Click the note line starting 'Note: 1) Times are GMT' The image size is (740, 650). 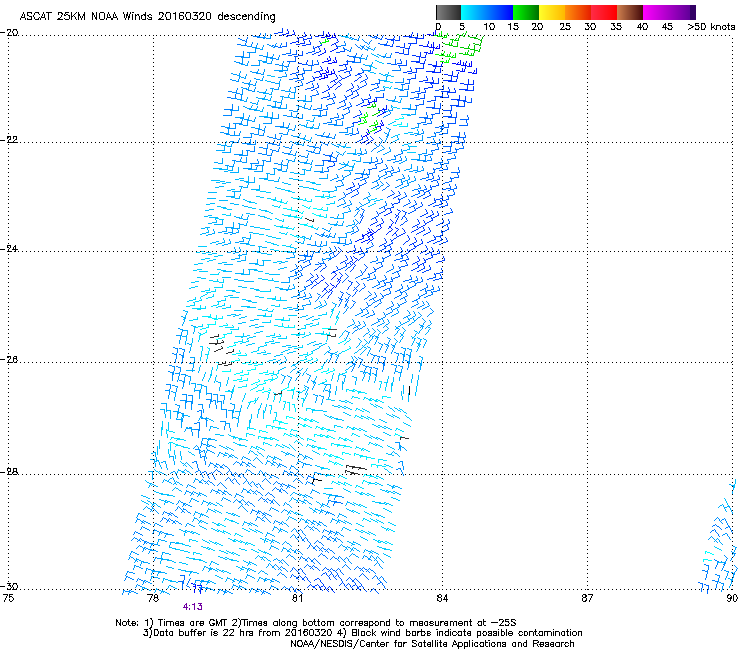tap(316, 623)
